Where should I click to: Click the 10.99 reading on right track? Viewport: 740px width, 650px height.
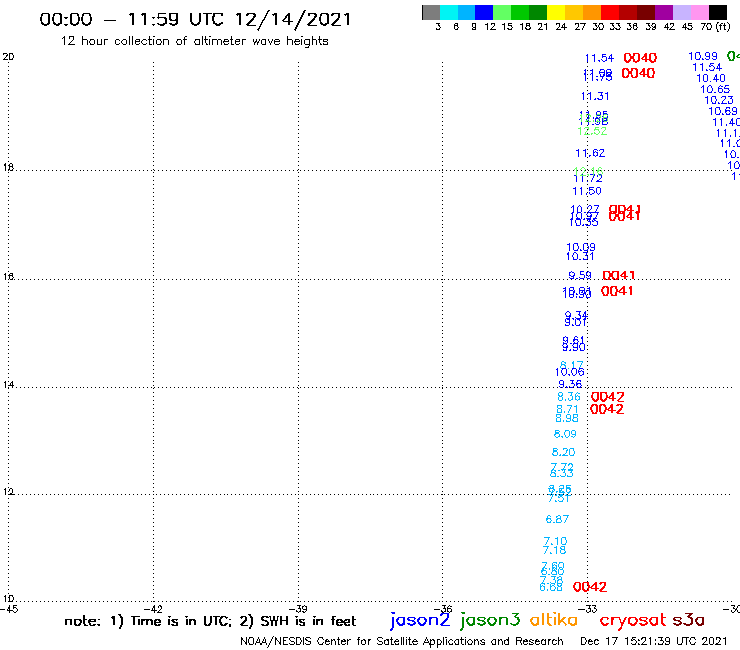click(x=703, y=56)
